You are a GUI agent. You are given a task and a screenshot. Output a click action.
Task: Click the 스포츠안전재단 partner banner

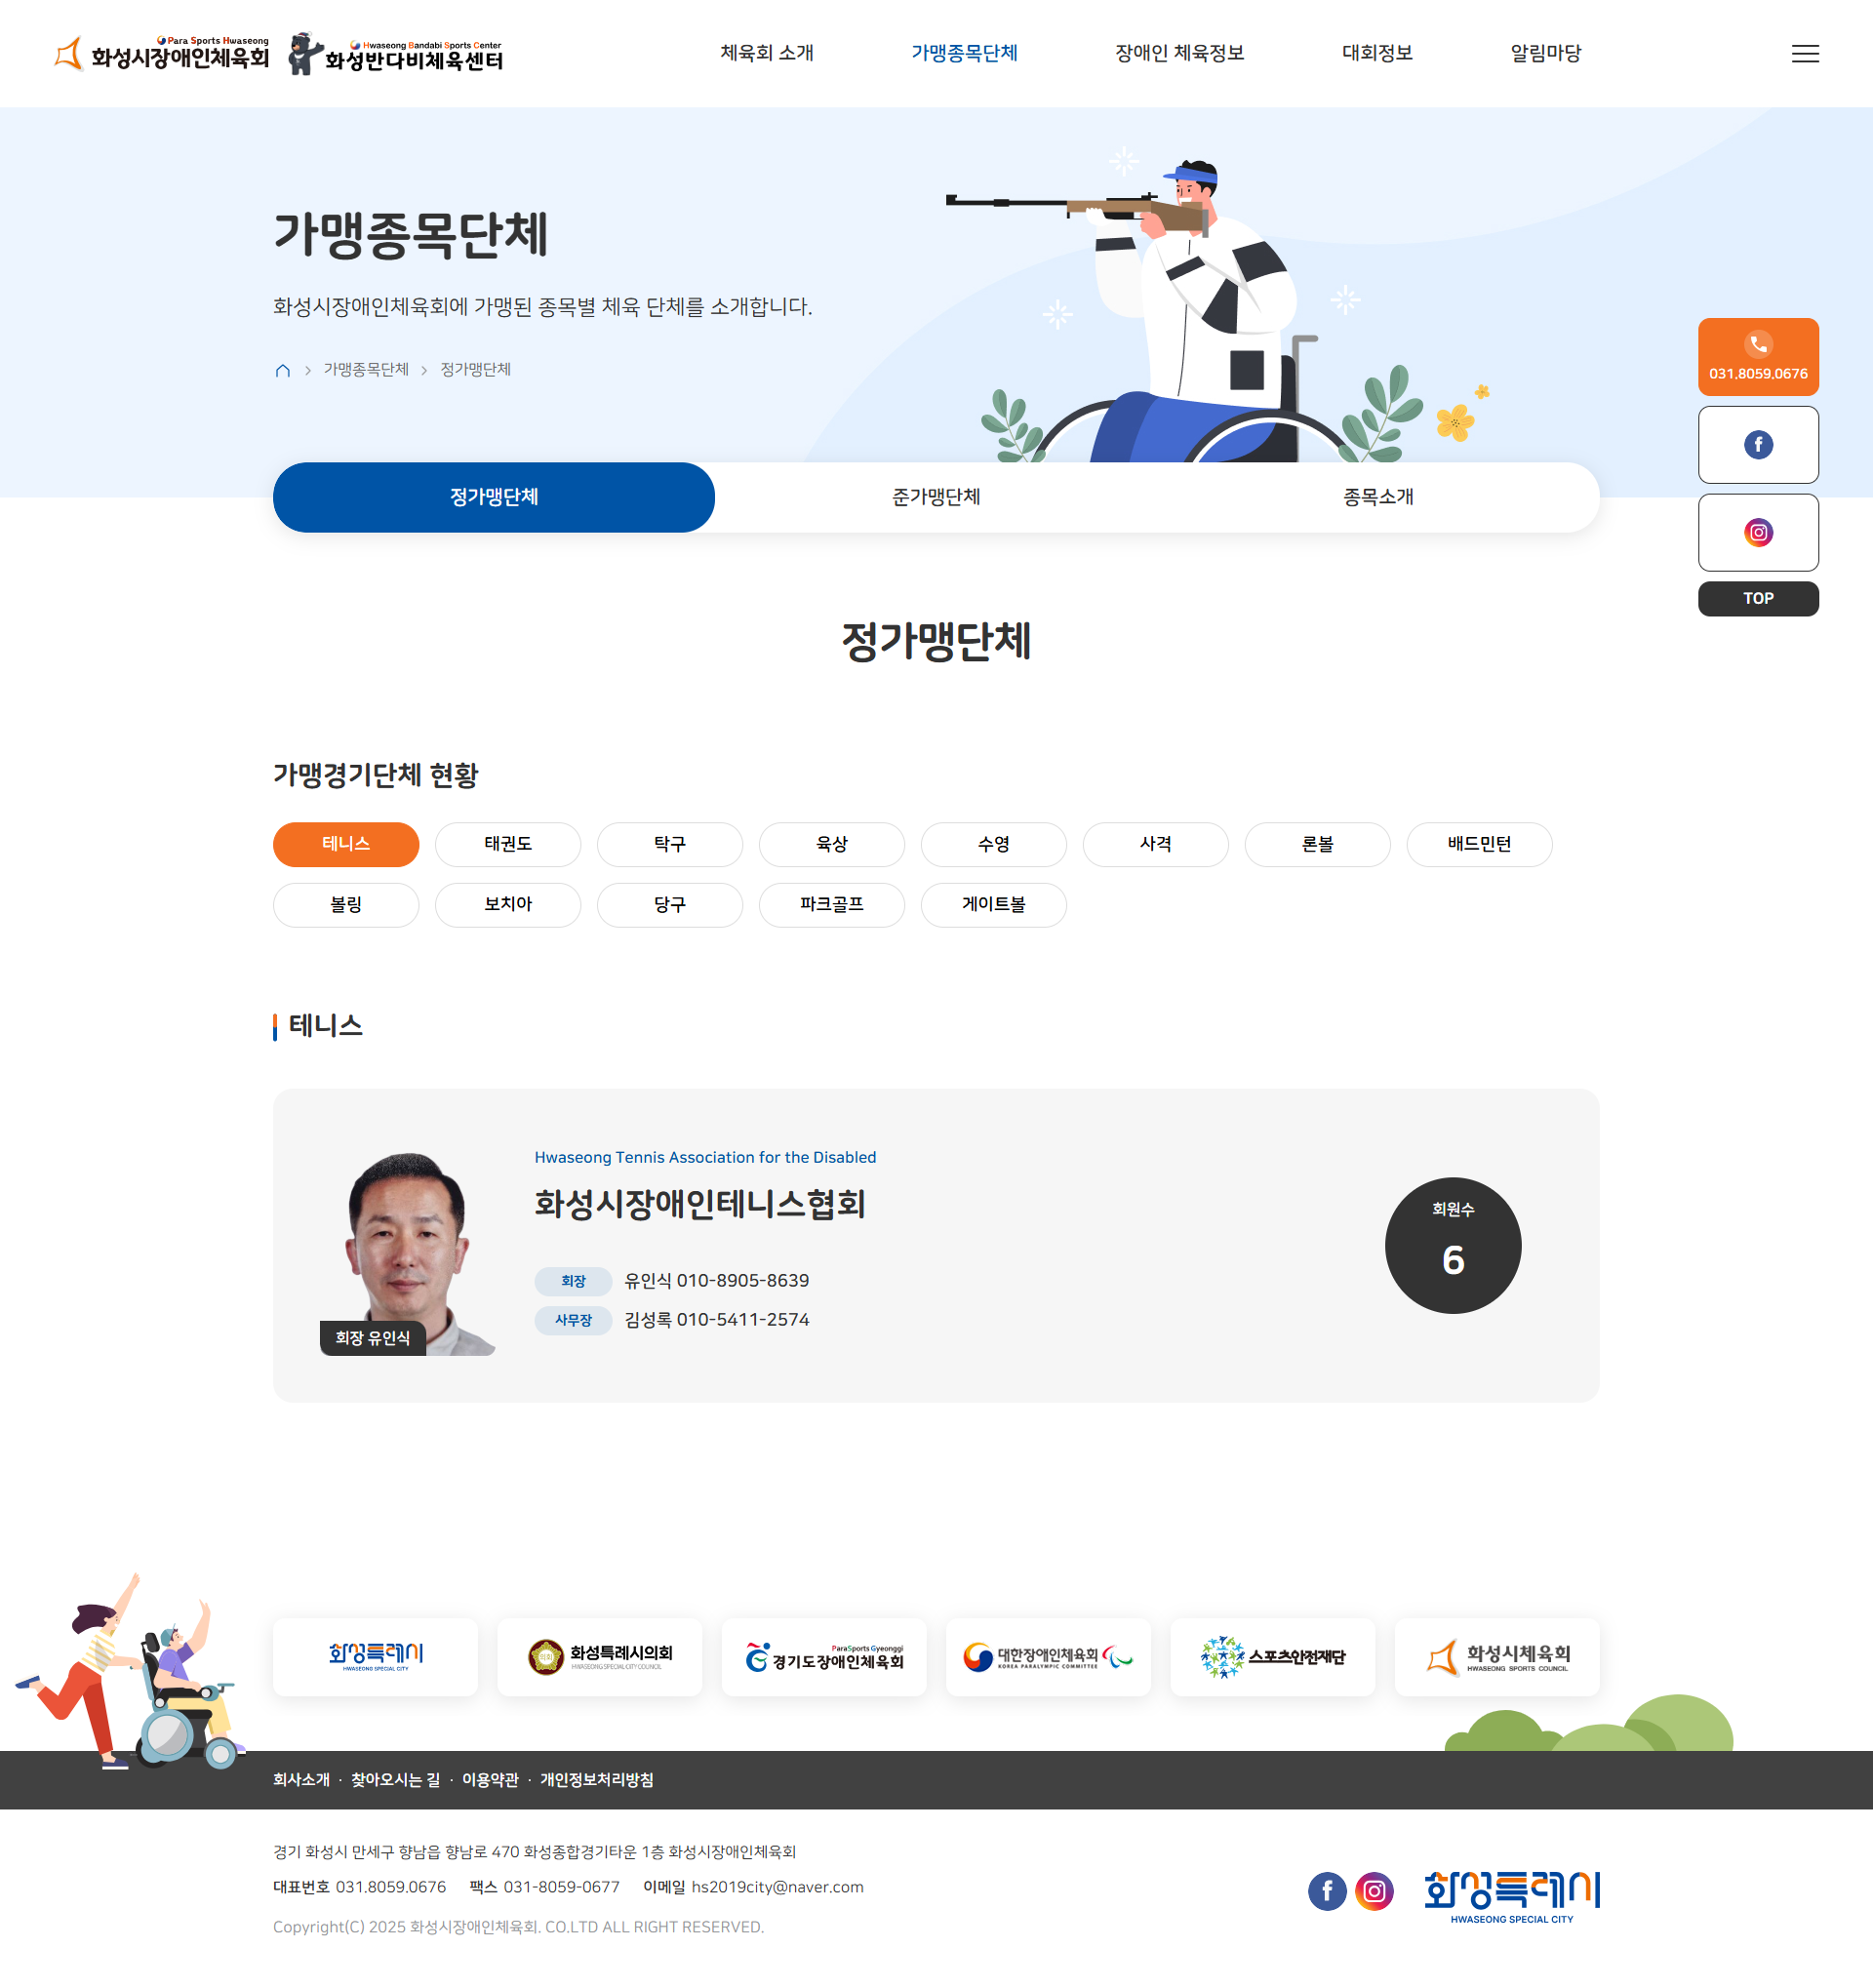[x=1272, y=1657]
